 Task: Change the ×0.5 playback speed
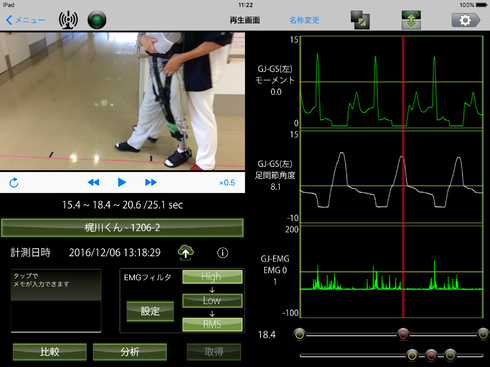click(227, 183)
